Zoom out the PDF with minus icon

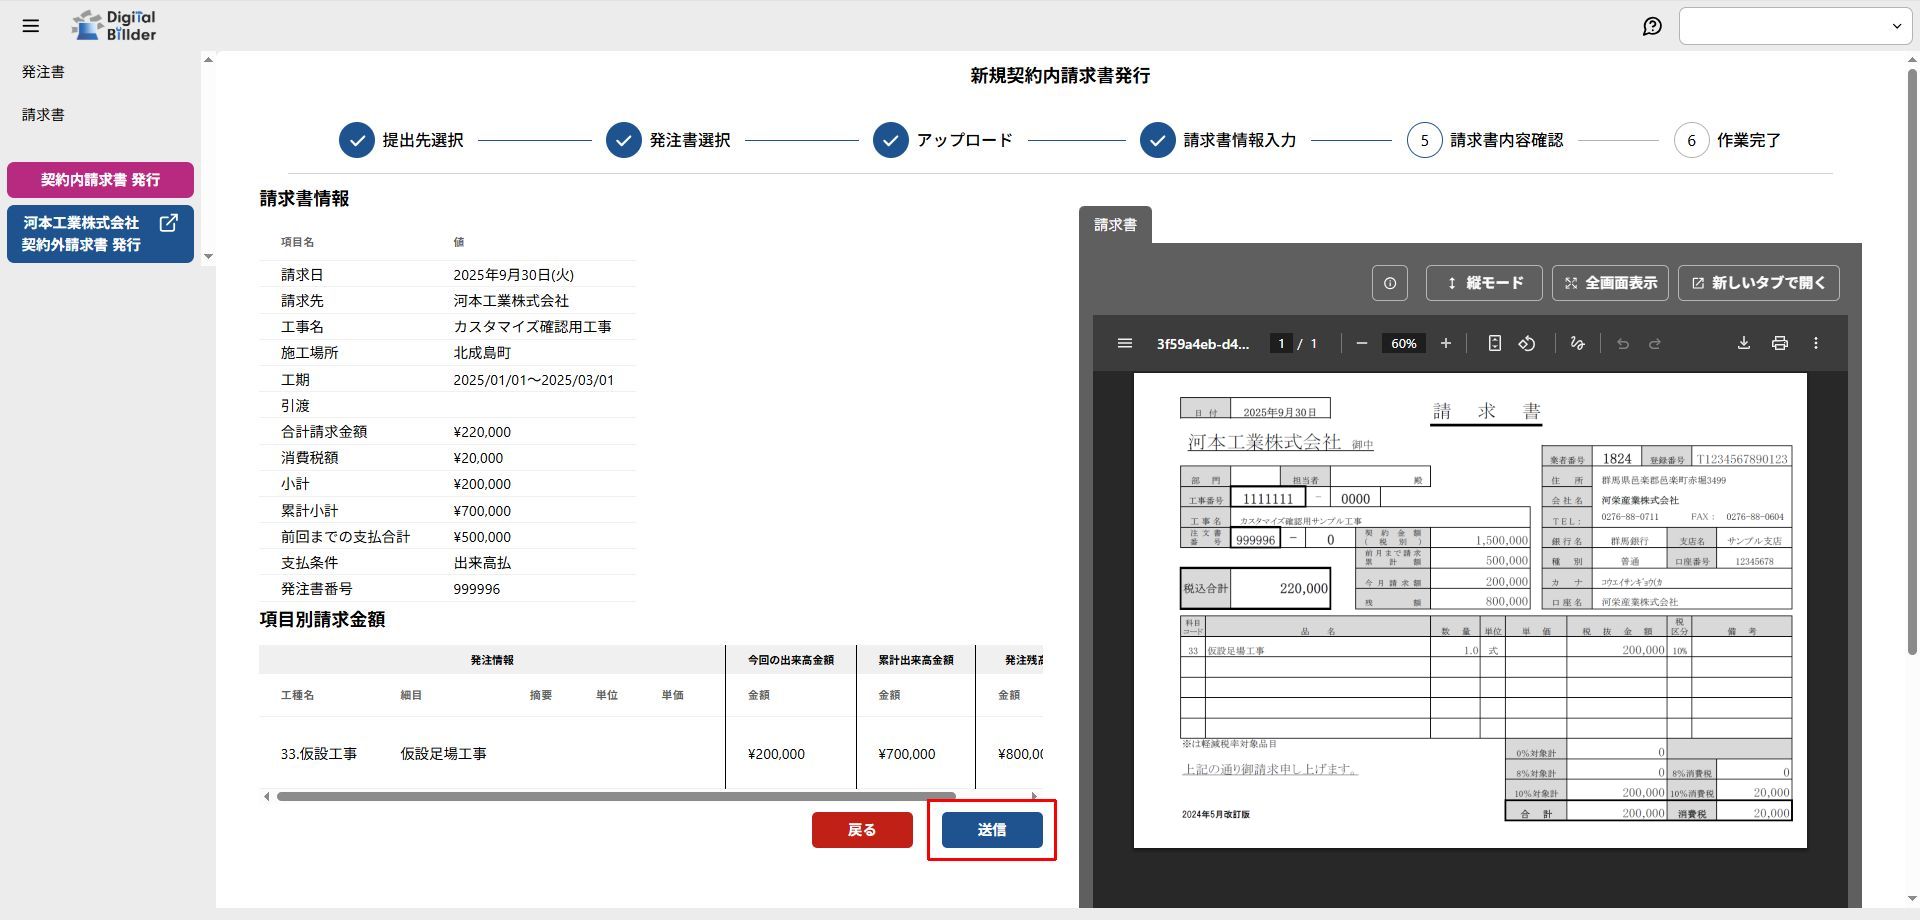1361,343
